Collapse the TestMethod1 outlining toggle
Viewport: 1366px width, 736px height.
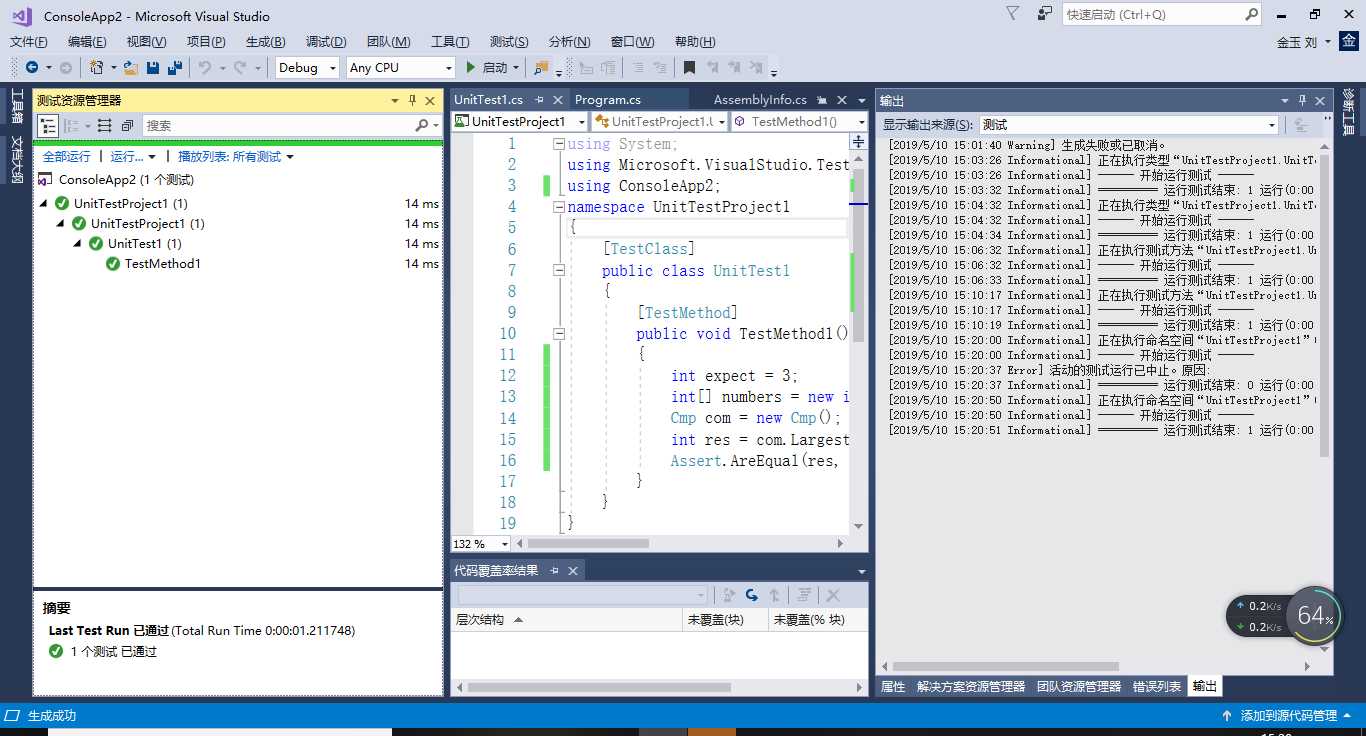click(x=559, y=333)
